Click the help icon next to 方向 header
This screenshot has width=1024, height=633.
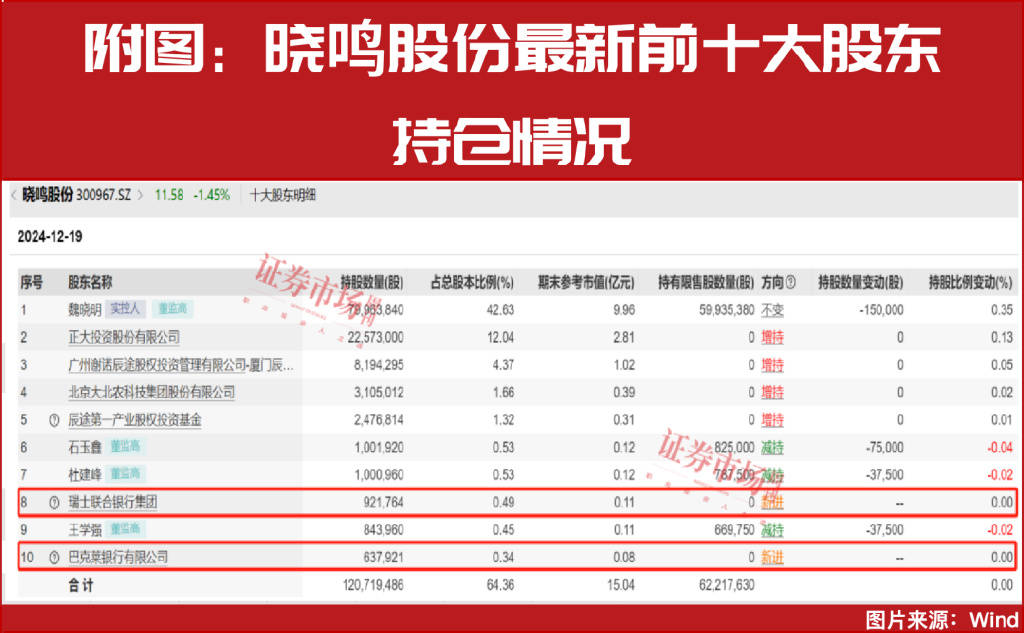(x=791, y=282)
